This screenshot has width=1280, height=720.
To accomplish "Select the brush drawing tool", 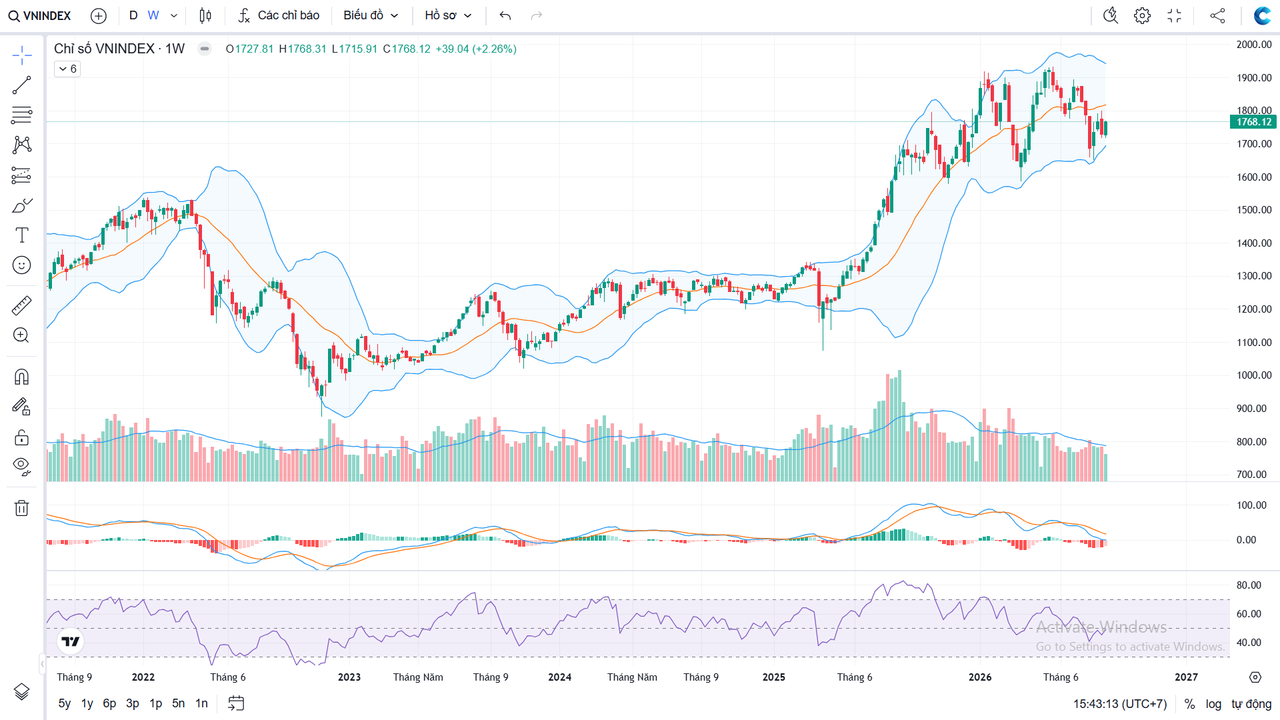I will (x=21, y=205).
